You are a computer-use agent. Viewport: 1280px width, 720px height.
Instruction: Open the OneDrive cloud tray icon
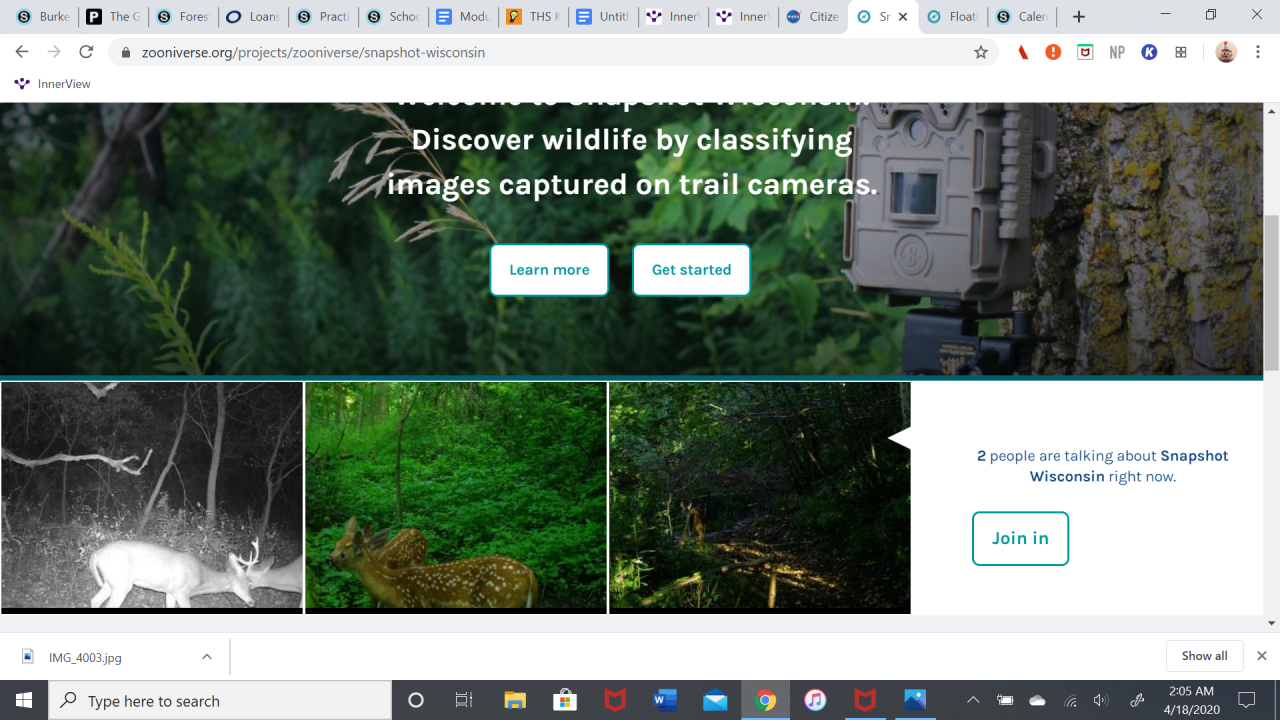point(1038,700)
